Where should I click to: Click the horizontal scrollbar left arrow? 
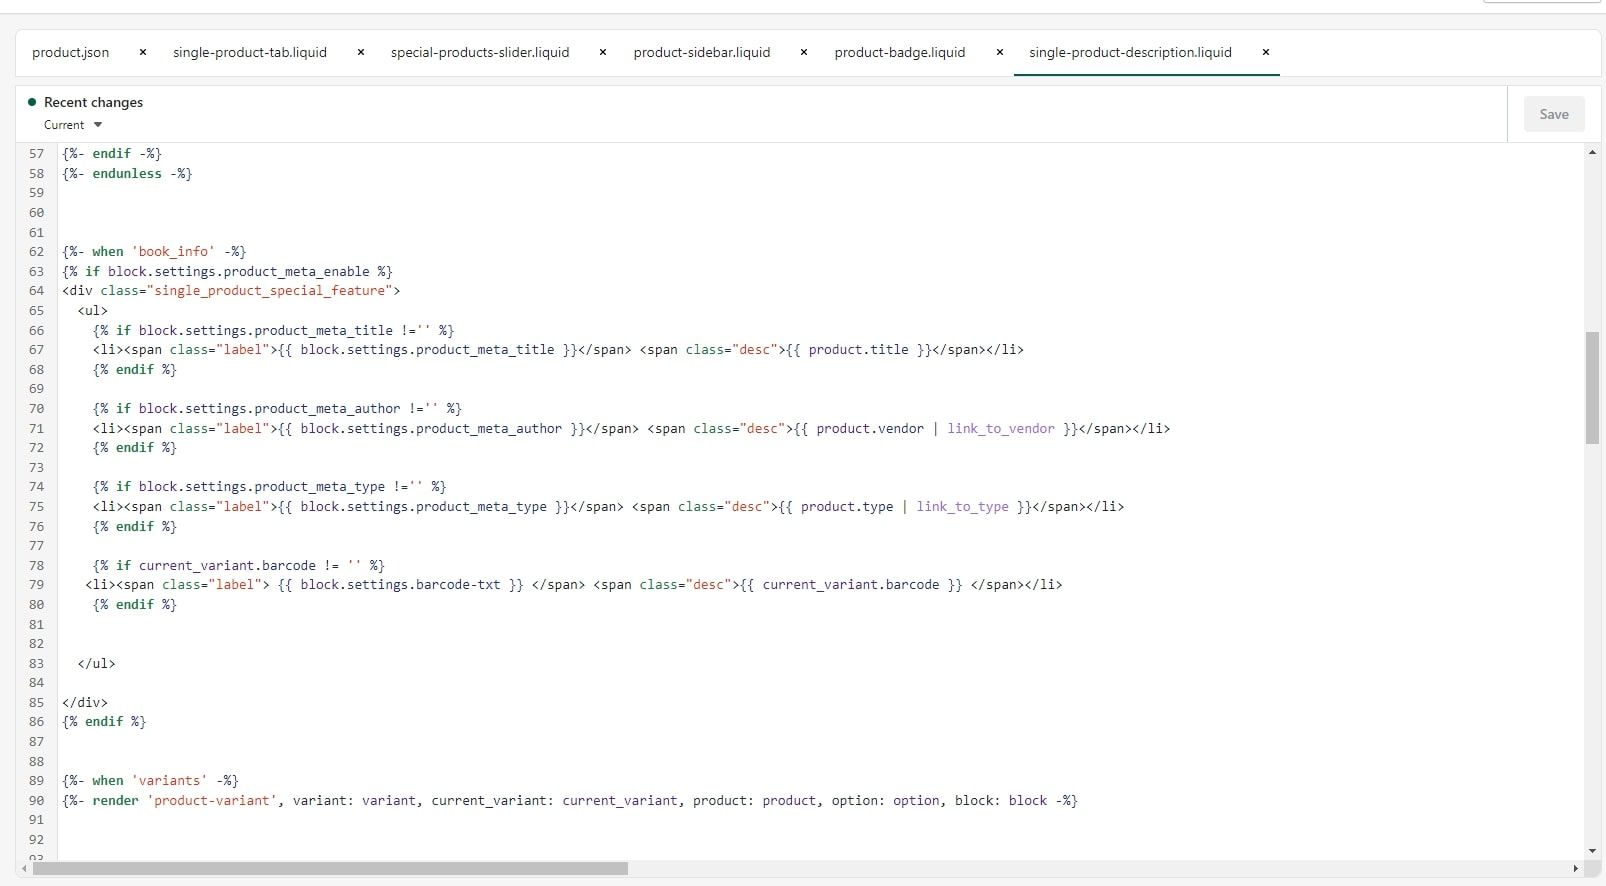(x=24, y=869)
